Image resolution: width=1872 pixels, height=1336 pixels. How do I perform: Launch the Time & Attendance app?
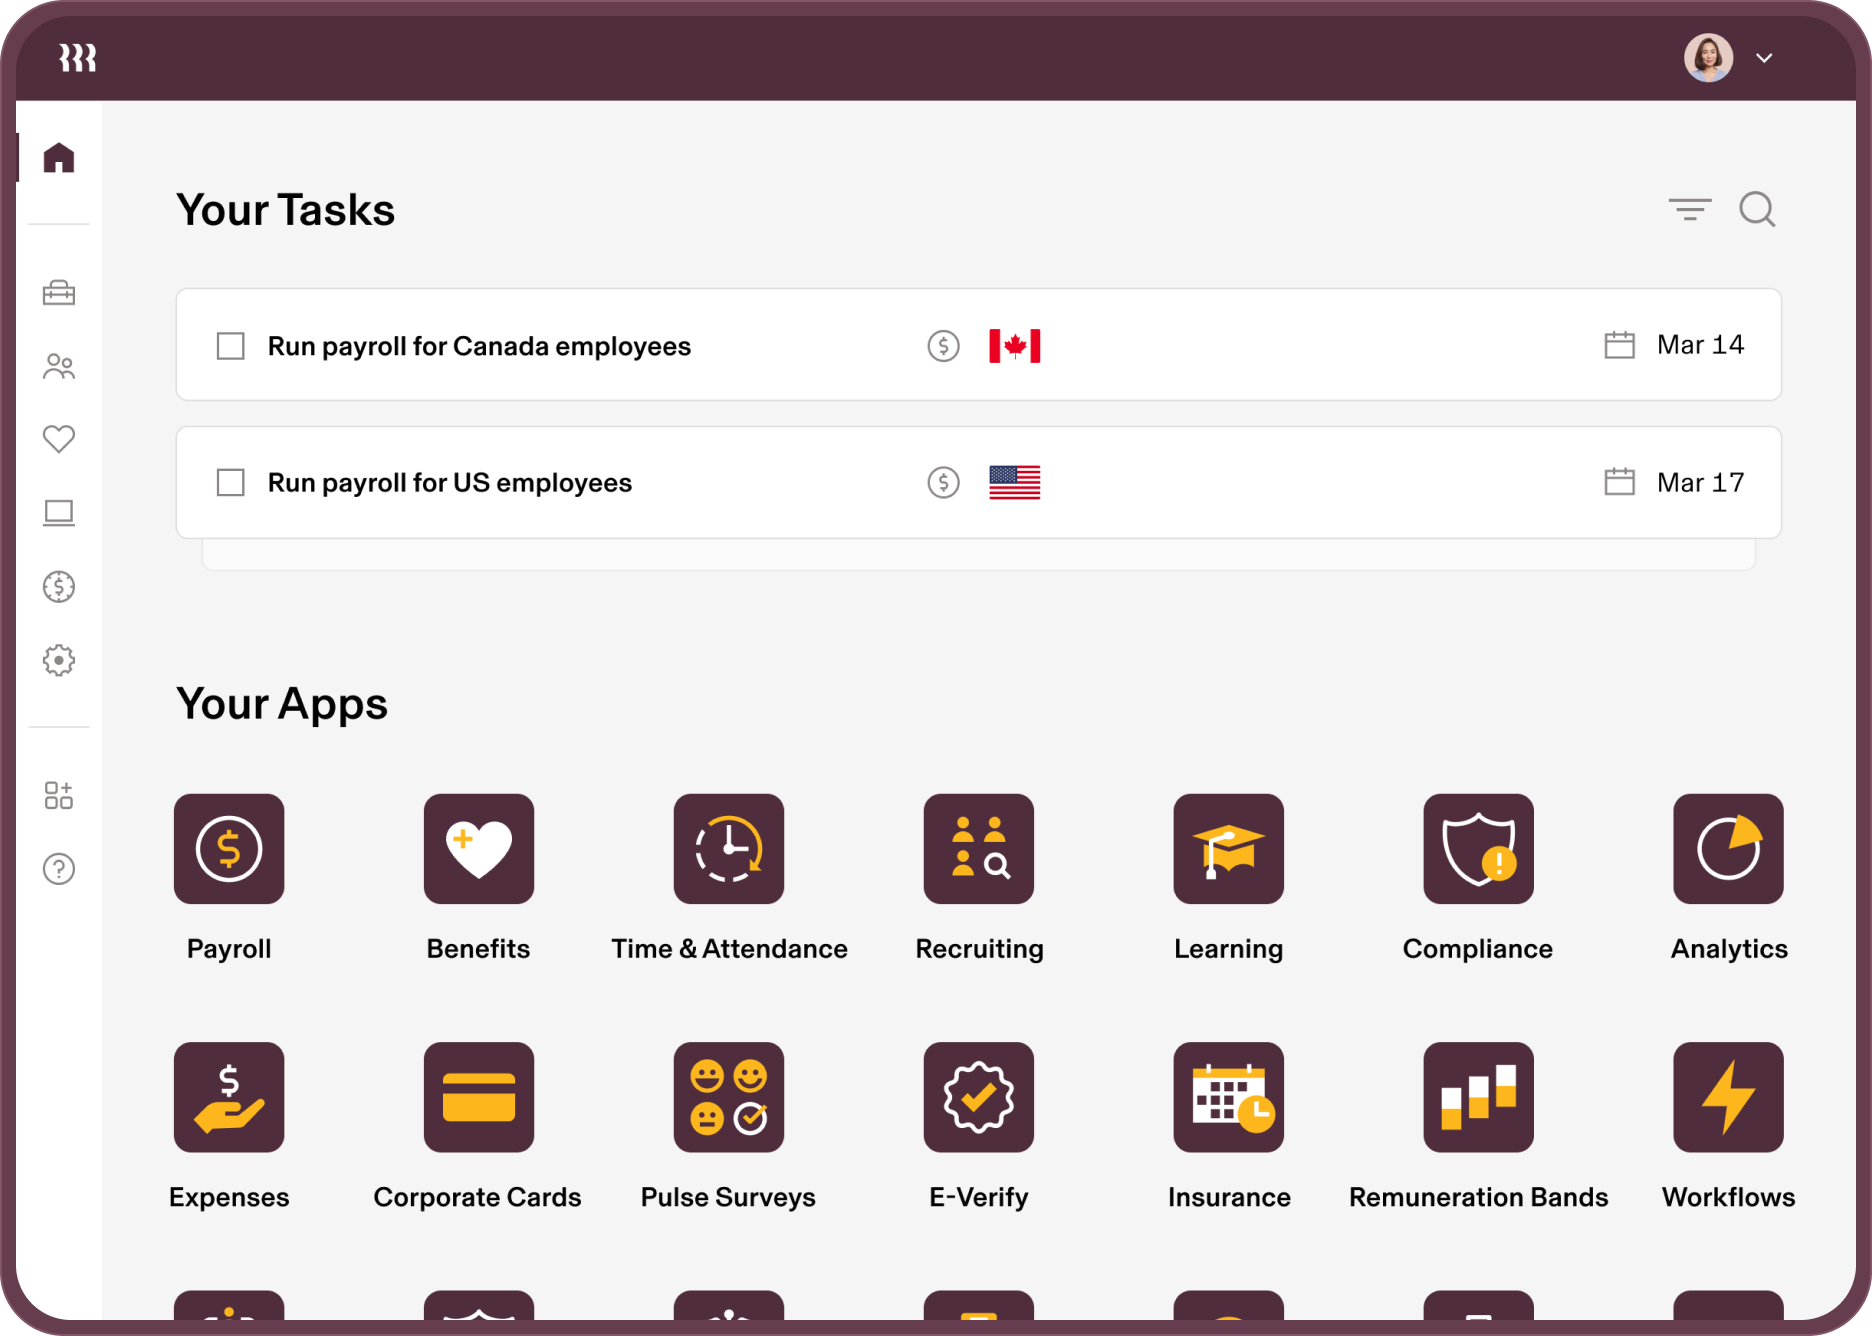[x=728, y=849]
